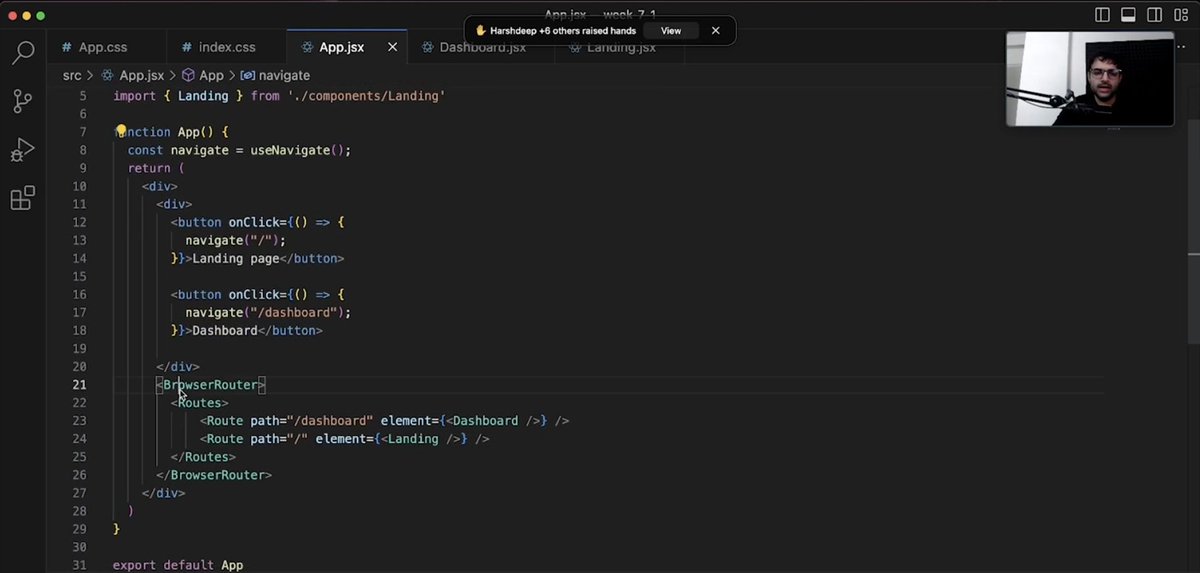The width and height of the screenshot is (1200, 573).
Task: Click './components/Landing' import path on line 5
Action: coord(366,96)
